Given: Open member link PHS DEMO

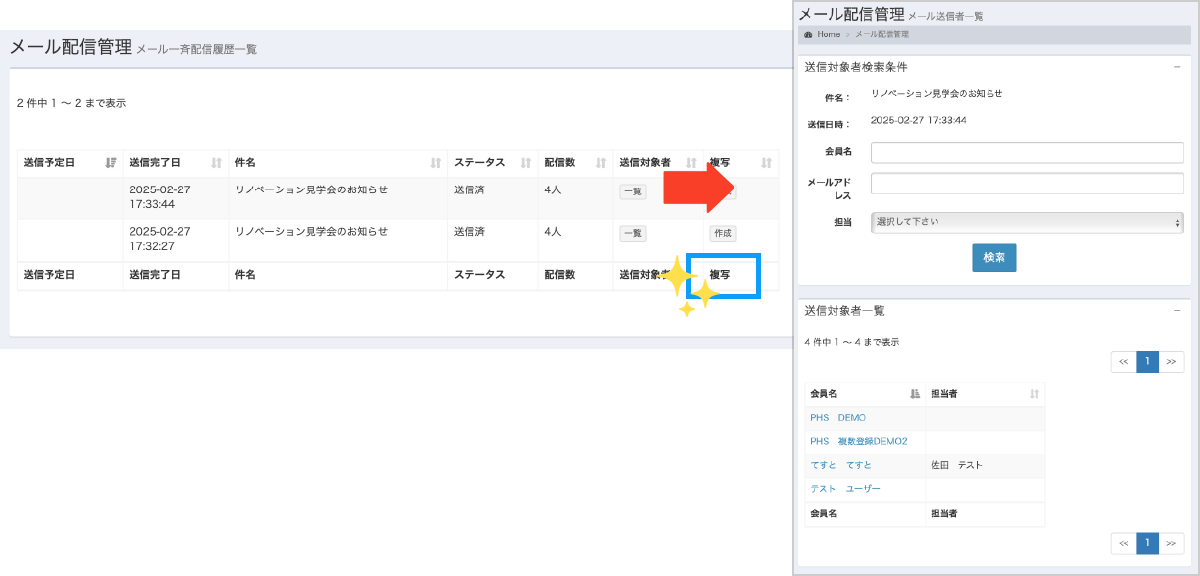Looking at the screenshot, I should tap(838, 418).
